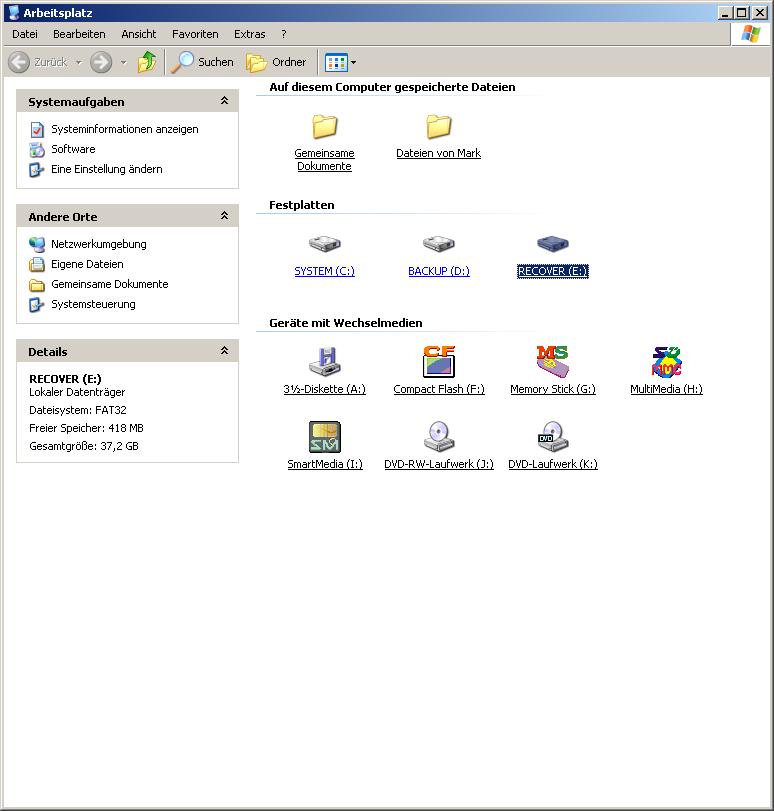This screenshot has width=774, height=811.
Task: Select the SmartMedia (I:) card icon
Action: click(x=325, y=437)
